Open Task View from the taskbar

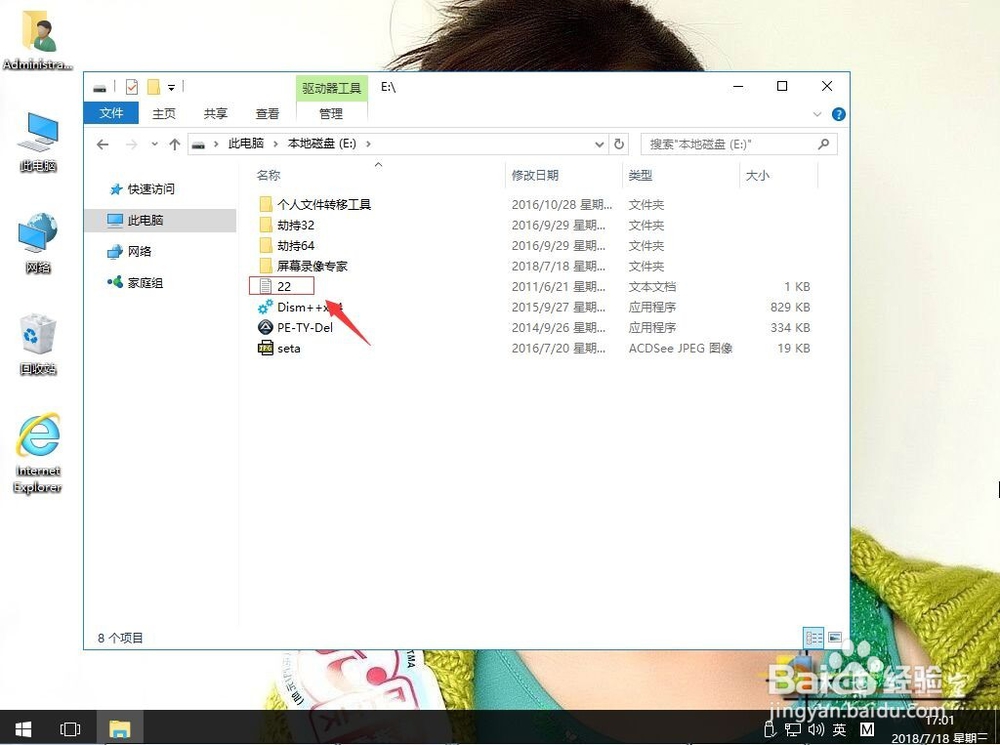70,729
